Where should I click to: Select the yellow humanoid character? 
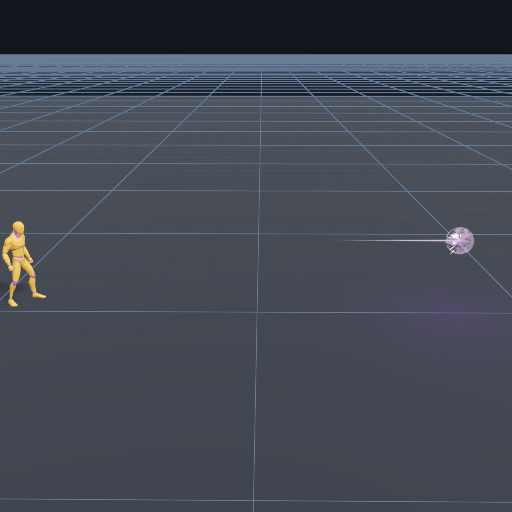point(22,264)
